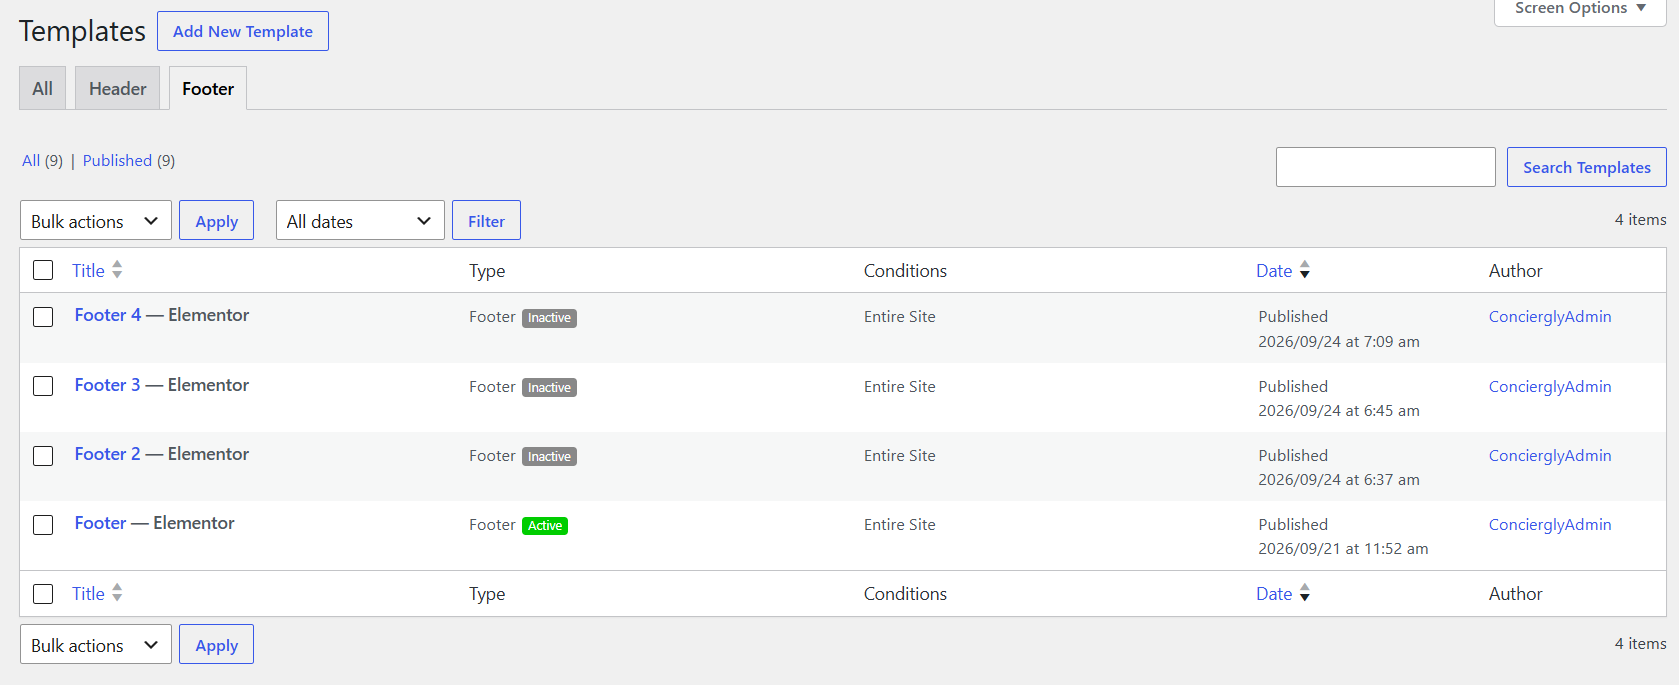Viewport: 1679px width, 685px height.
Task: Select the Footer 2 row checkbox
Action: tap(43, 456)
